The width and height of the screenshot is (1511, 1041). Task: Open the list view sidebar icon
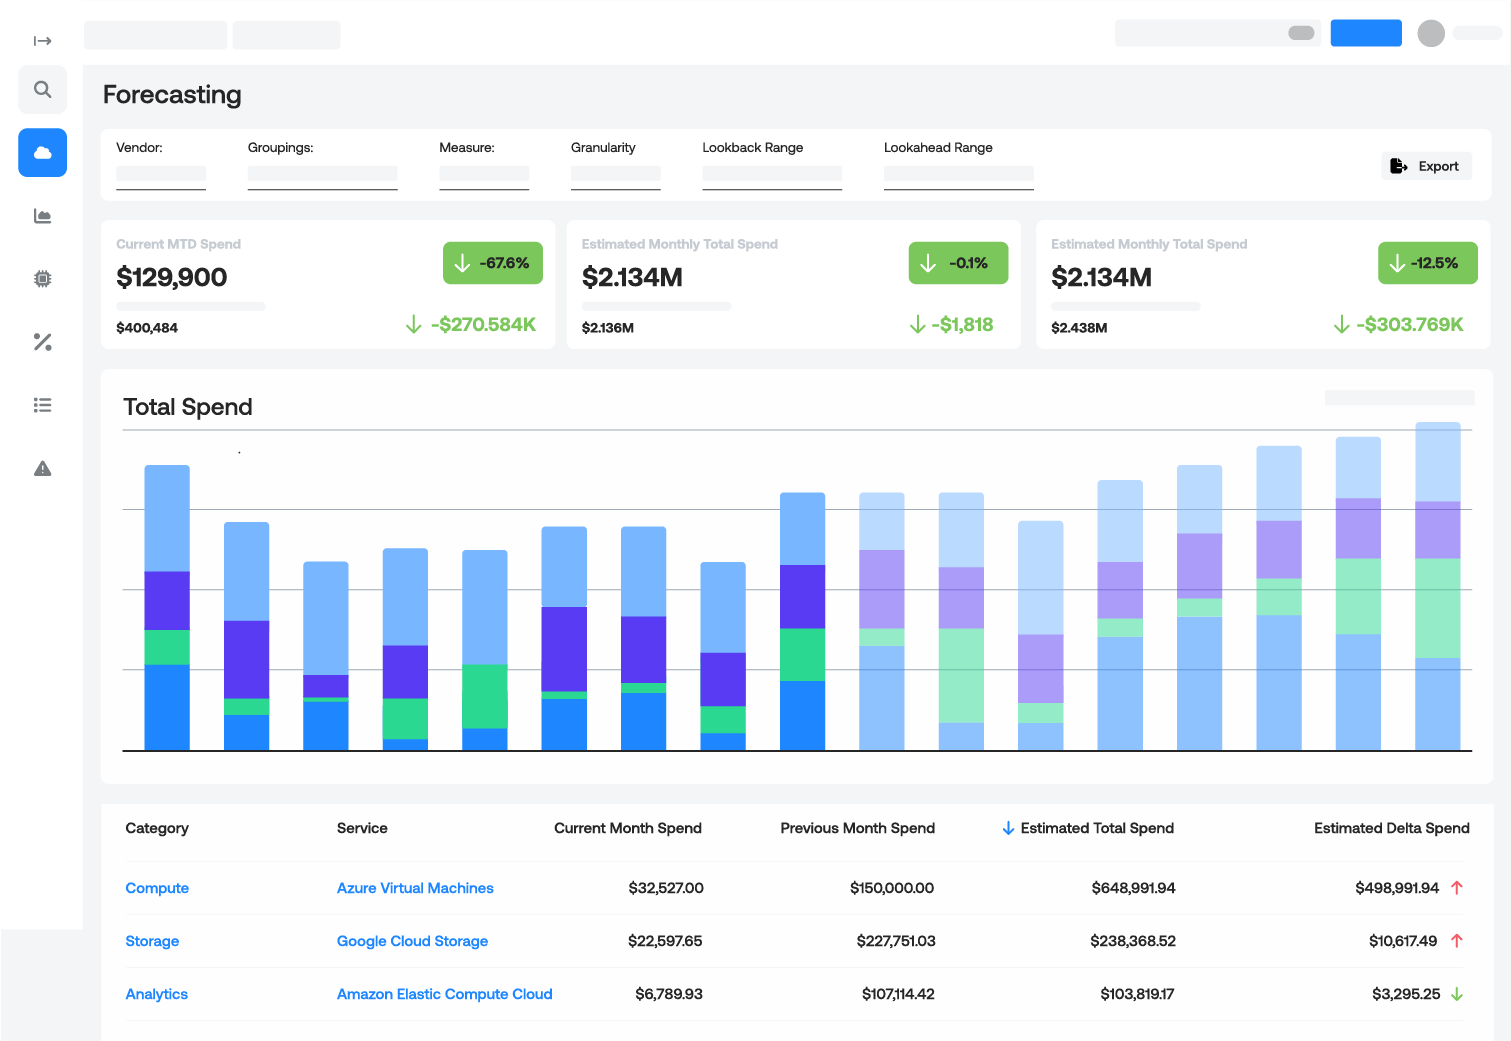[42, 405]
